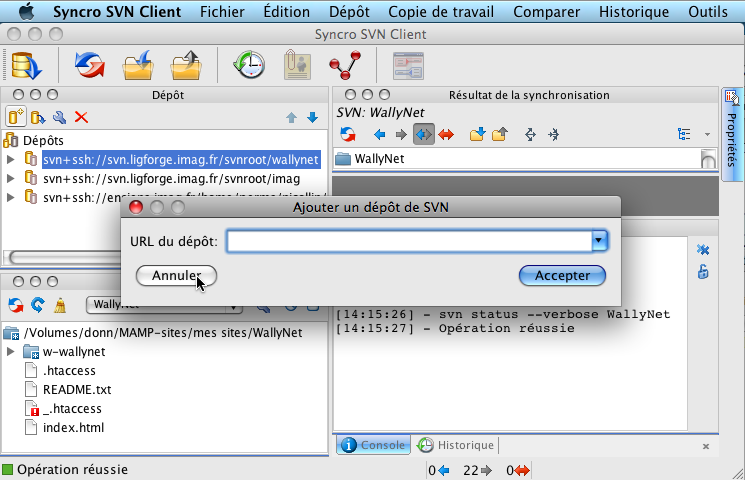Expand the svnroot/imag repository node
The height and width of the screenshot is (480, 745).
10,178
